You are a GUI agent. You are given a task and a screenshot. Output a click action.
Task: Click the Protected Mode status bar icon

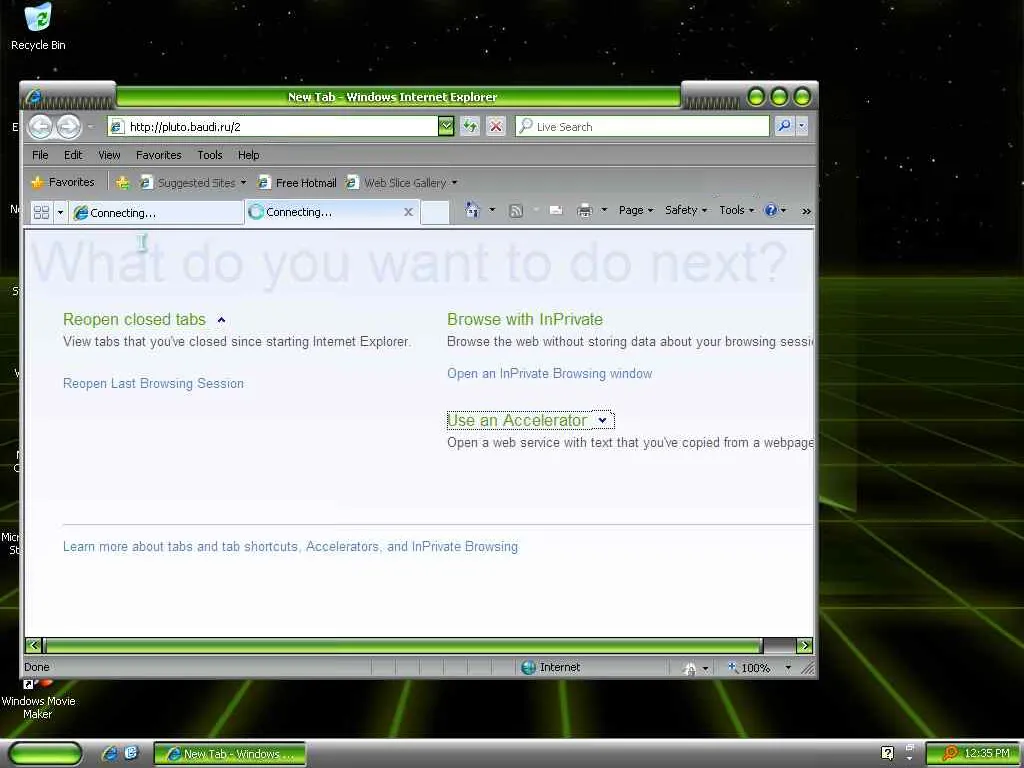(x=690, y=668)
